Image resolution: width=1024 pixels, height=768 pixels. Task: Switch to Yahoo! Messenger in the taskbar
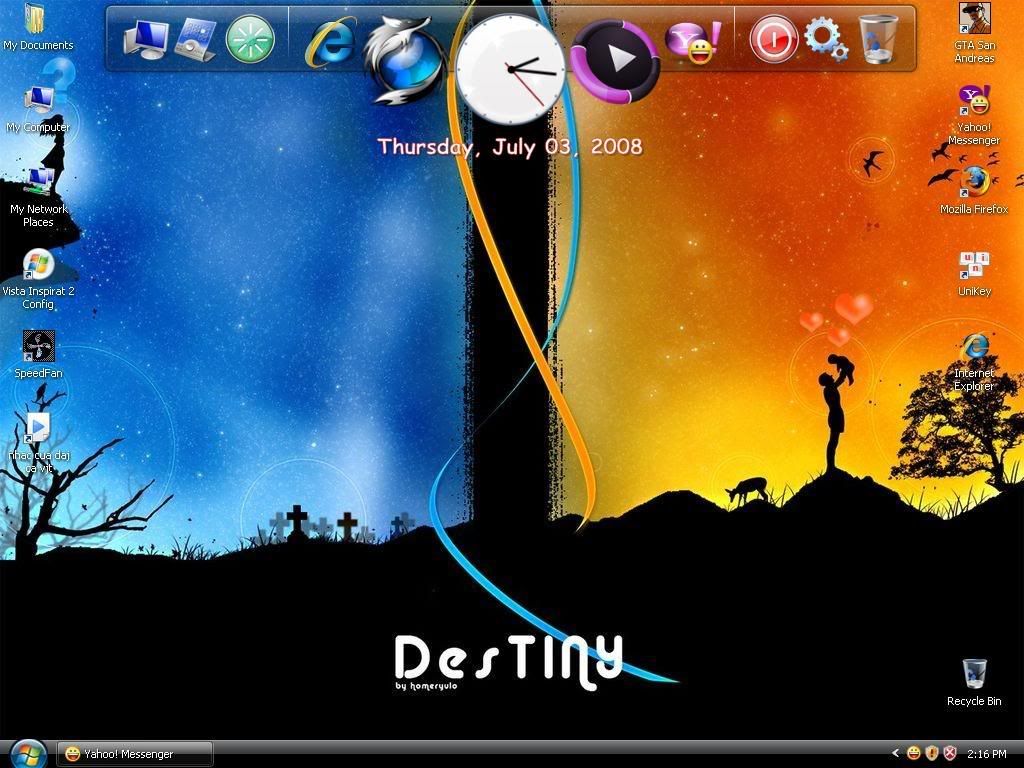pos(135,754)
